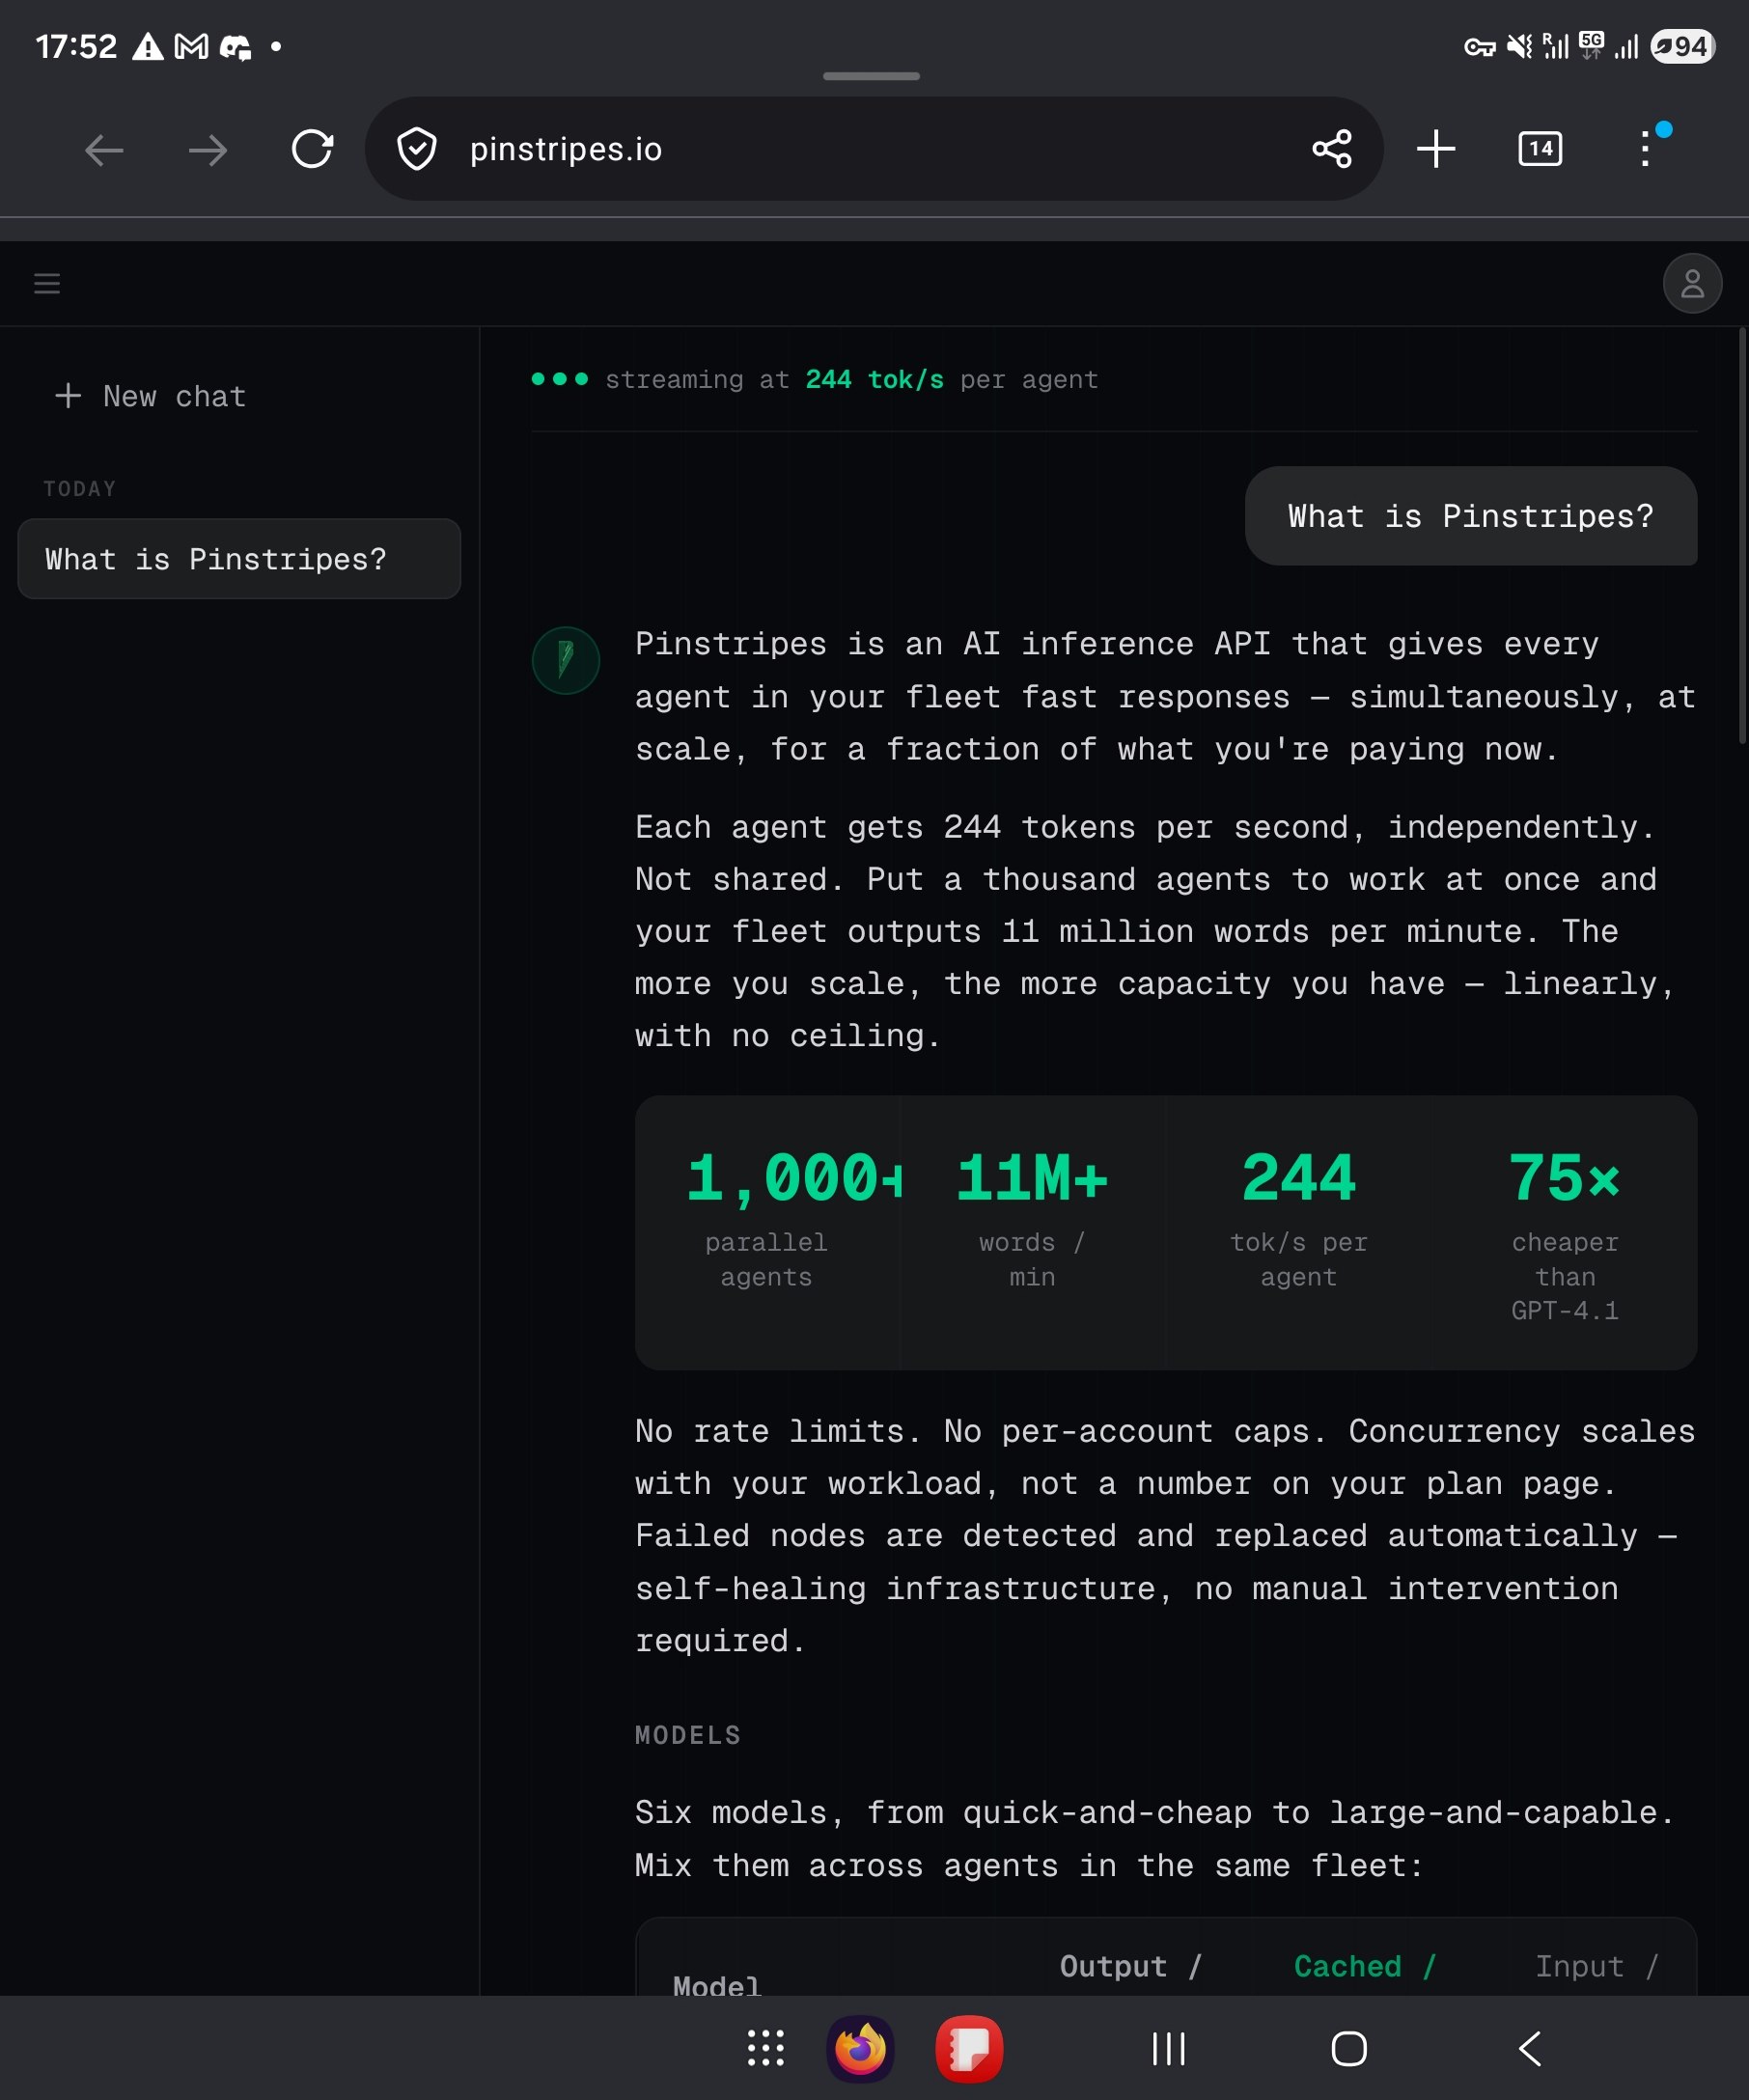Open the user profile avatar
The width and height of the screenshot is (1749, 2100).
pos(1691,284)
